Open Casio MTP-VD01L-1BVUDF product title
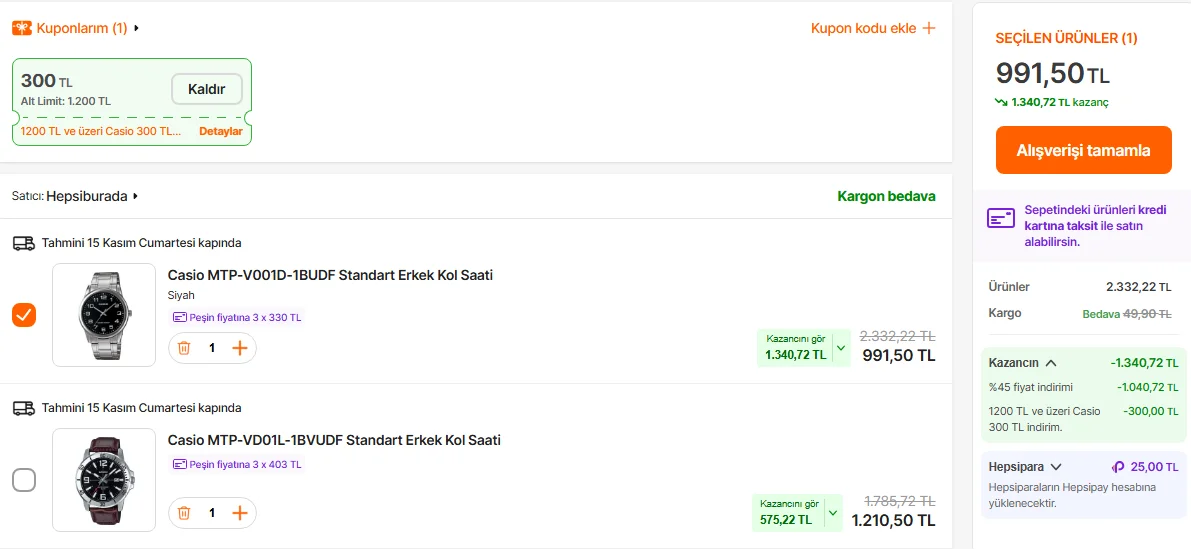The width and height of the screenshot is (1191, 549). click(334, 440)
